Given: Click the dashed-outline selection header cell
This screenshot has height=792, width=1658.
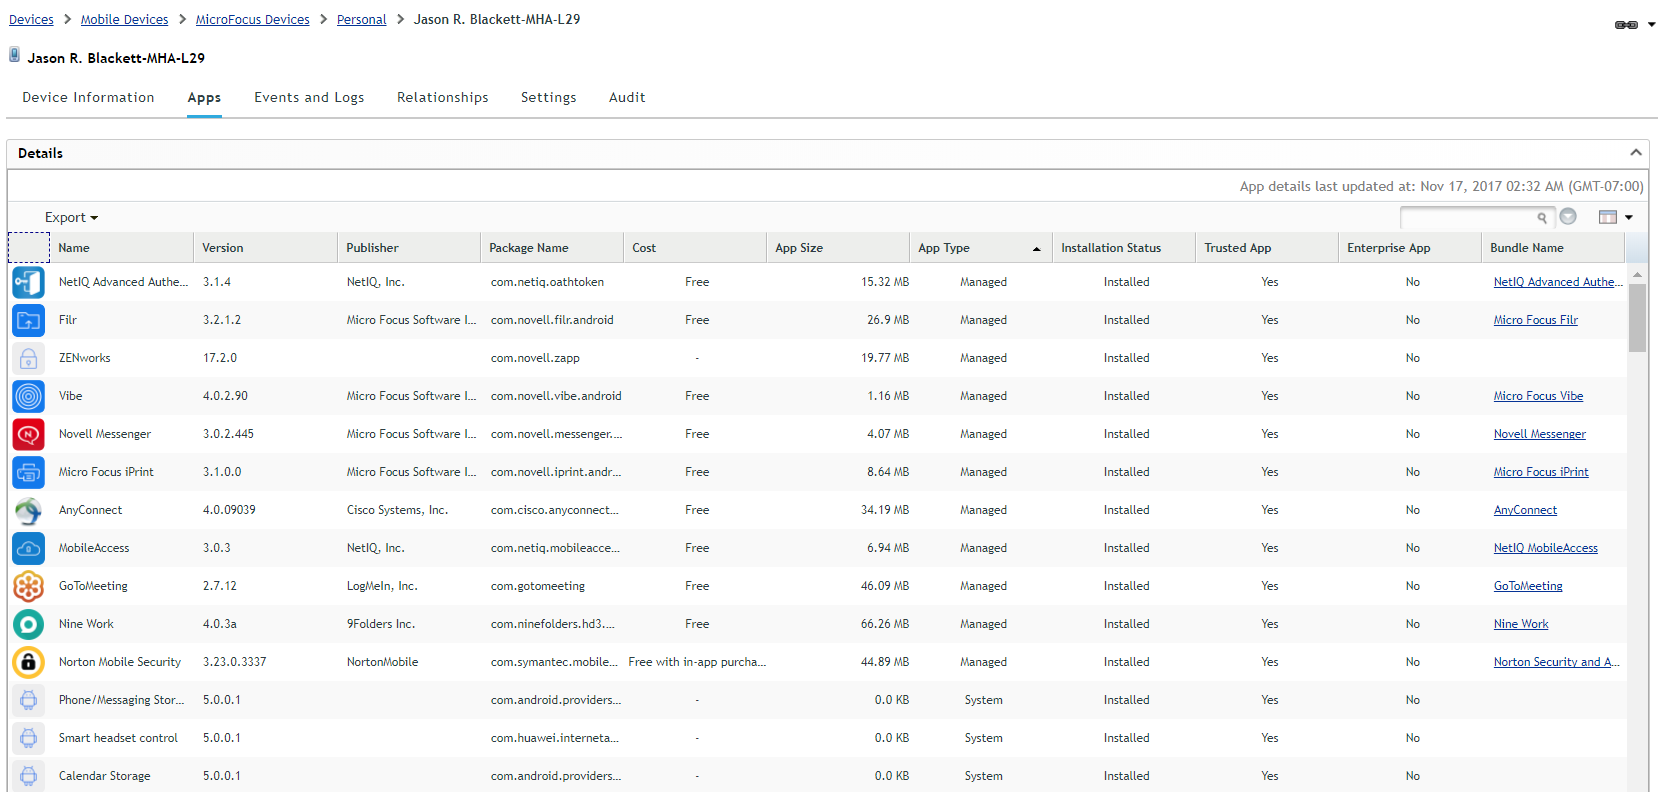Looking at the screenshot, I should pos(29,247).
